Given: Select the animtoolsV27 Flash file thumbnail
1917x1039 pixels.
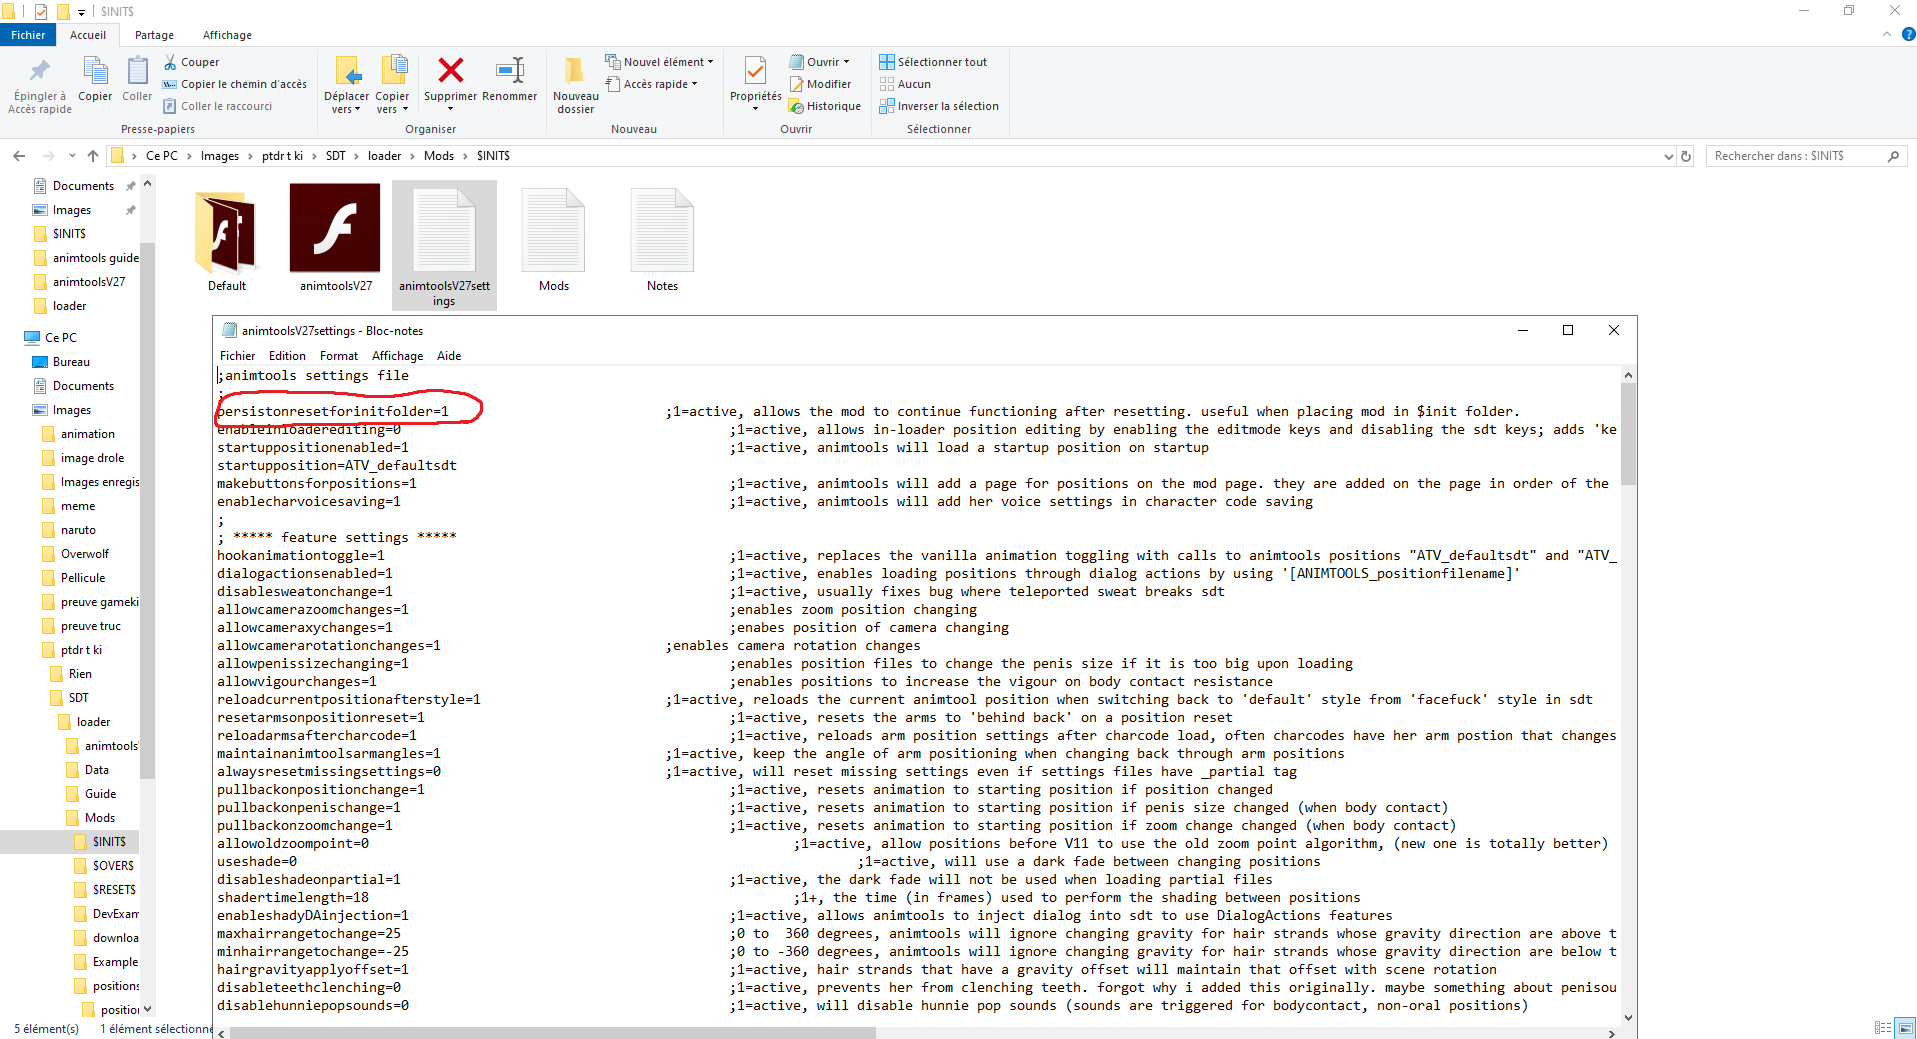Looking at the screenshot, I should click(x=335, y=228).
